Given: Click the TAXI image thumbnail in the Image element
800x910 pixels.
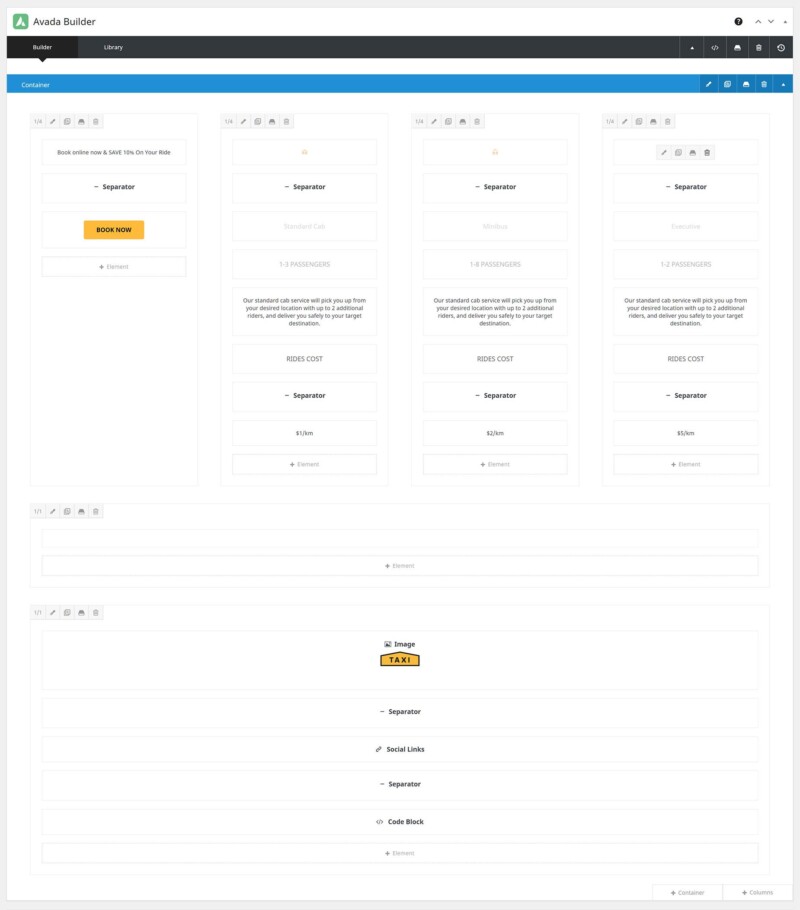Looking at the screenshot, I should point(400,660).
